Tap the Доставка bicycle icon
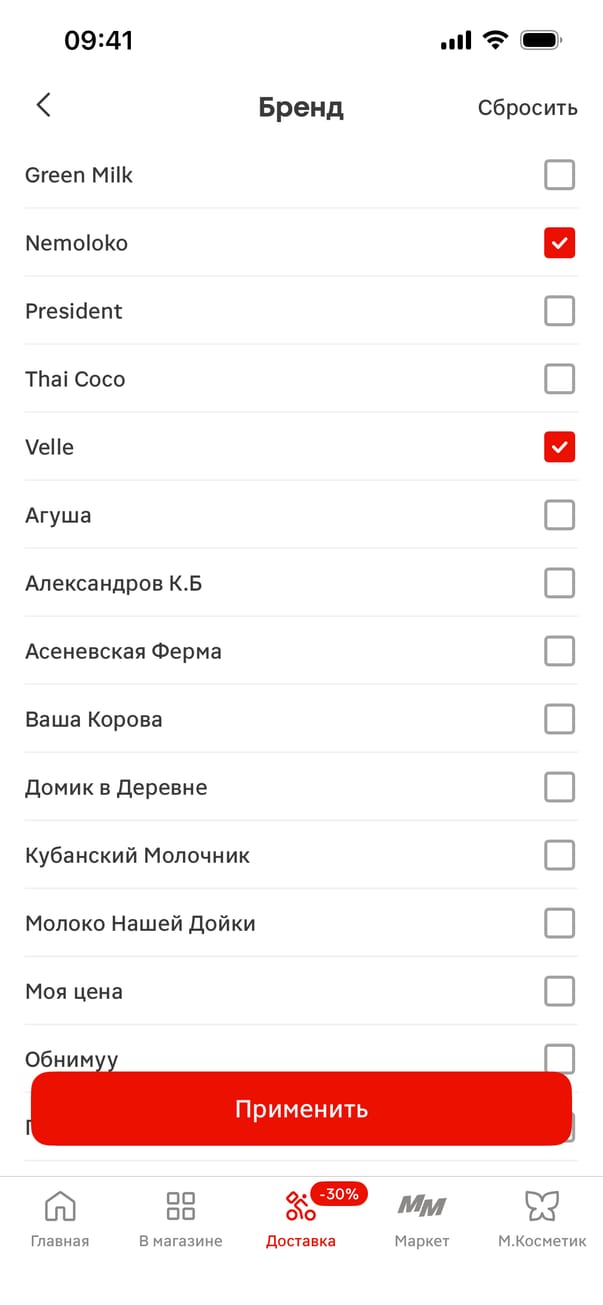The image size is (603, 1305). pos(299,1207)
